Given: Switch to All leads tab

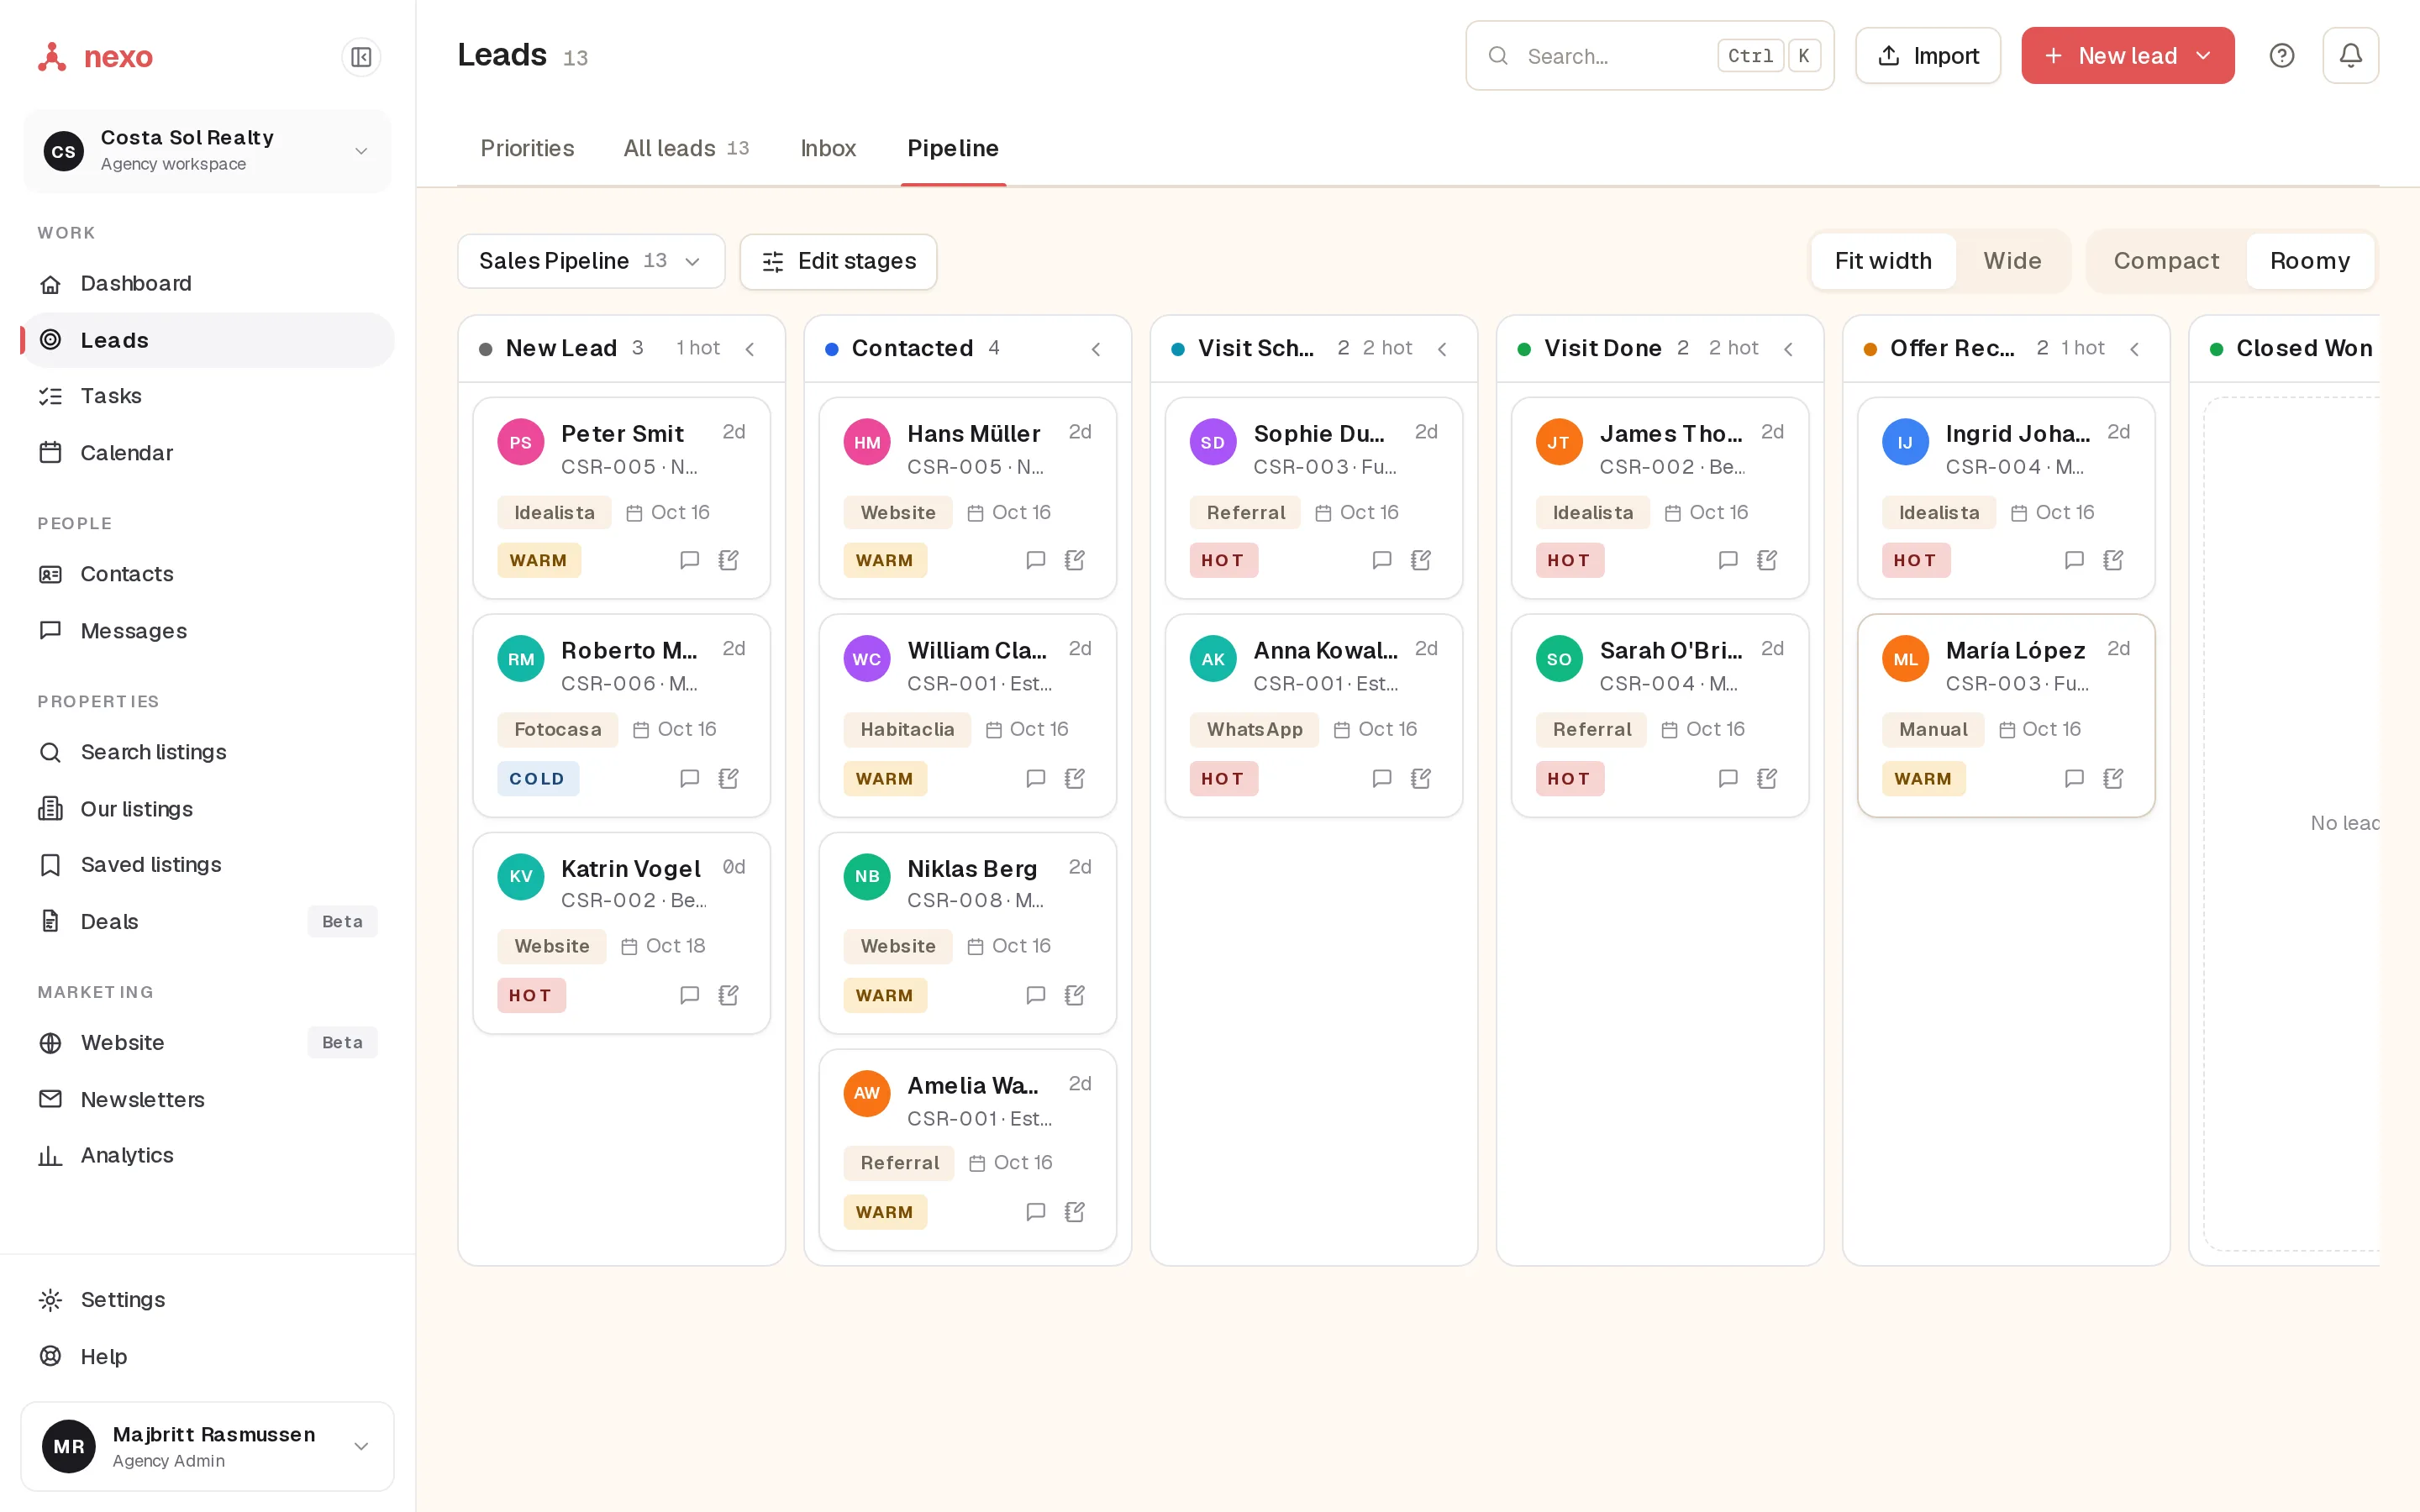Looking at the screenshot, I should [686, 148].
